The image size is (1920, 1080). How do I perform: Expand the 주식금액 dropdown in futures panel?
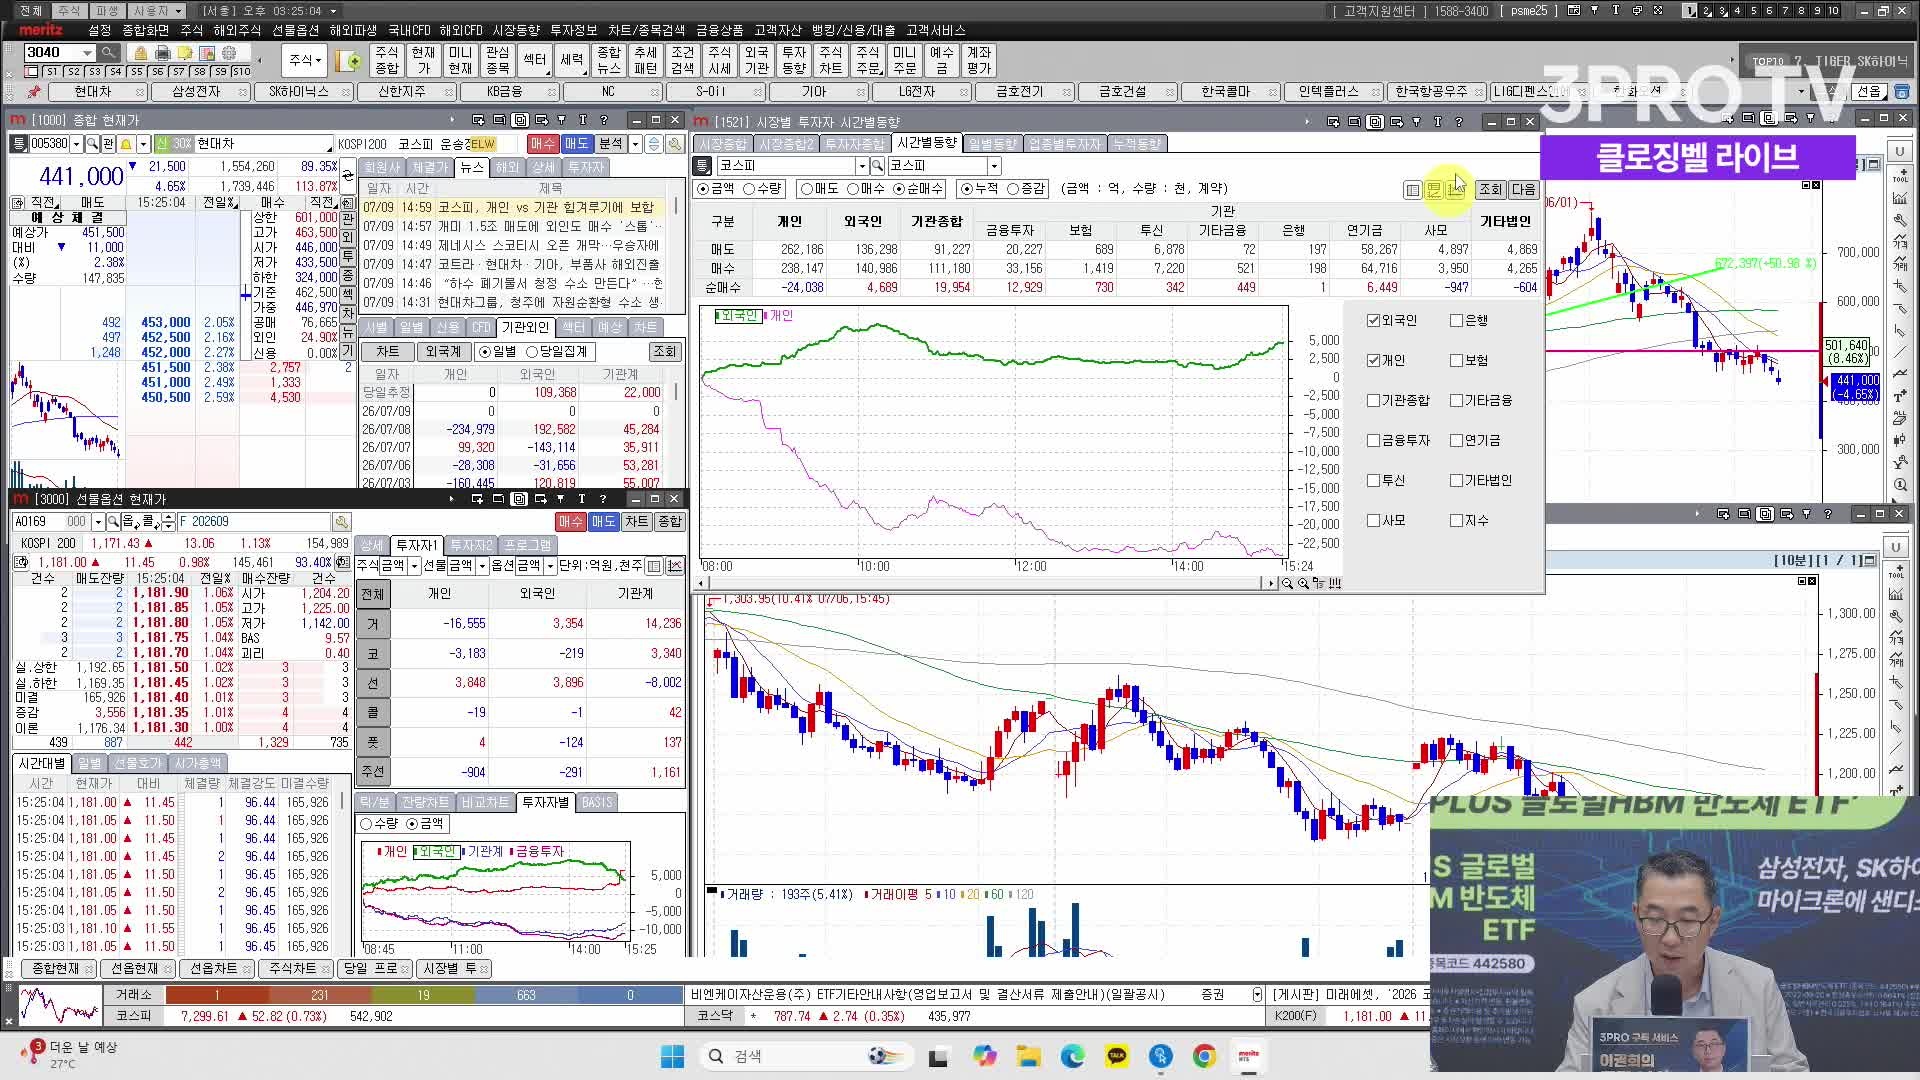coord(414,566)
